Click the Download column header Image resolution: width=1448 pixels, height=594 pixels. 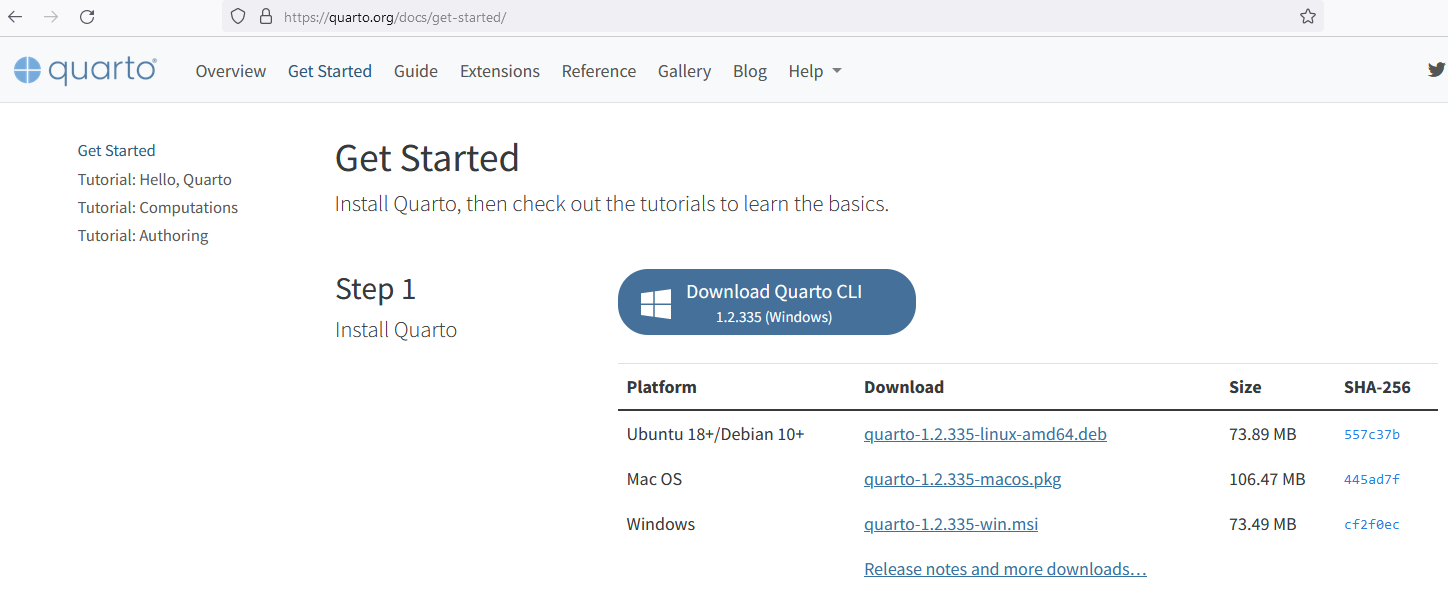pos(904,387)
